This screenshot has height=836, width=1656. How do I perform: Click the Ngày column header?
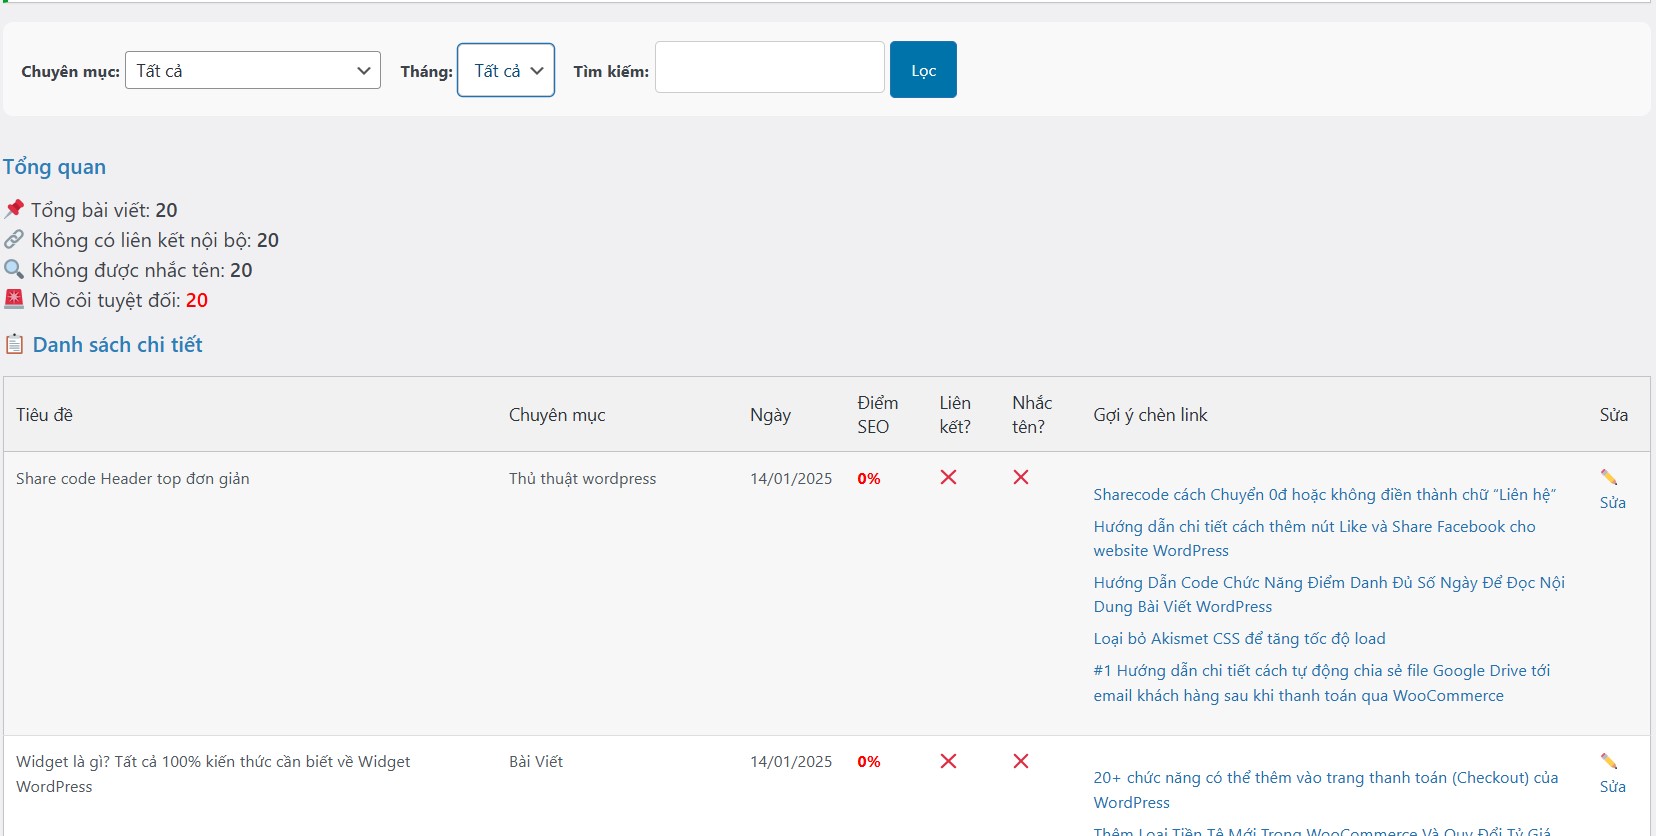point(770,415)
